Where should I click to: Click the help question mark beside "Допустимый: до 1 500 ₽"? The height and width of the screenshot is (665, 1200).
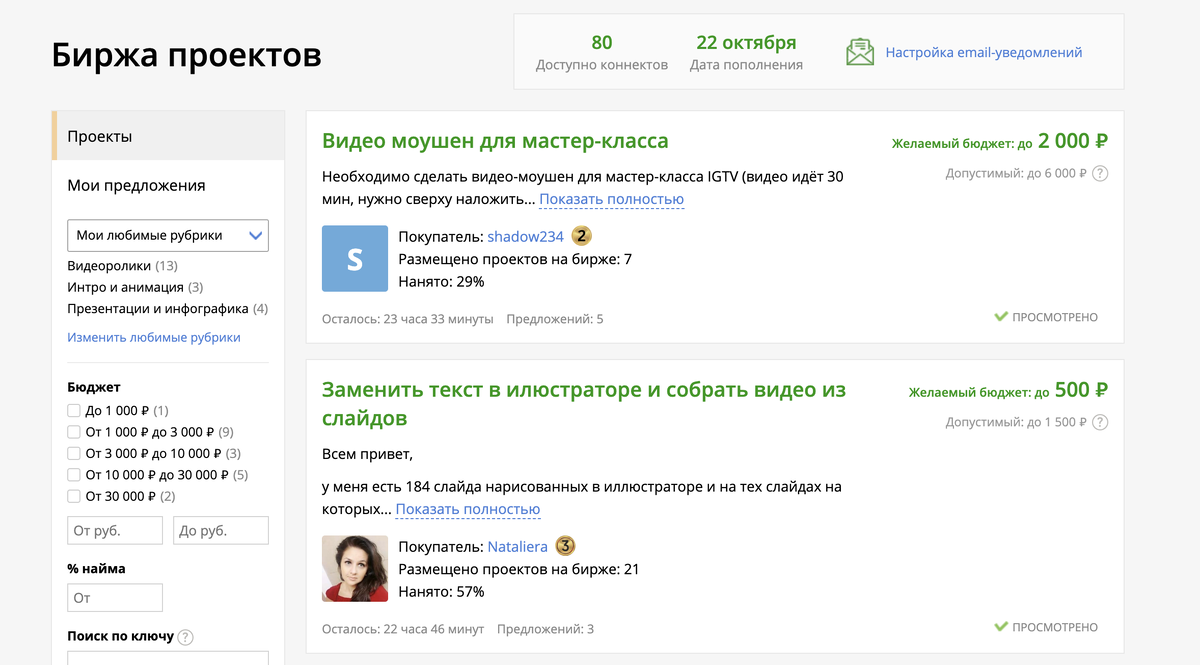pyautogui.click(x=1100, y=422)
